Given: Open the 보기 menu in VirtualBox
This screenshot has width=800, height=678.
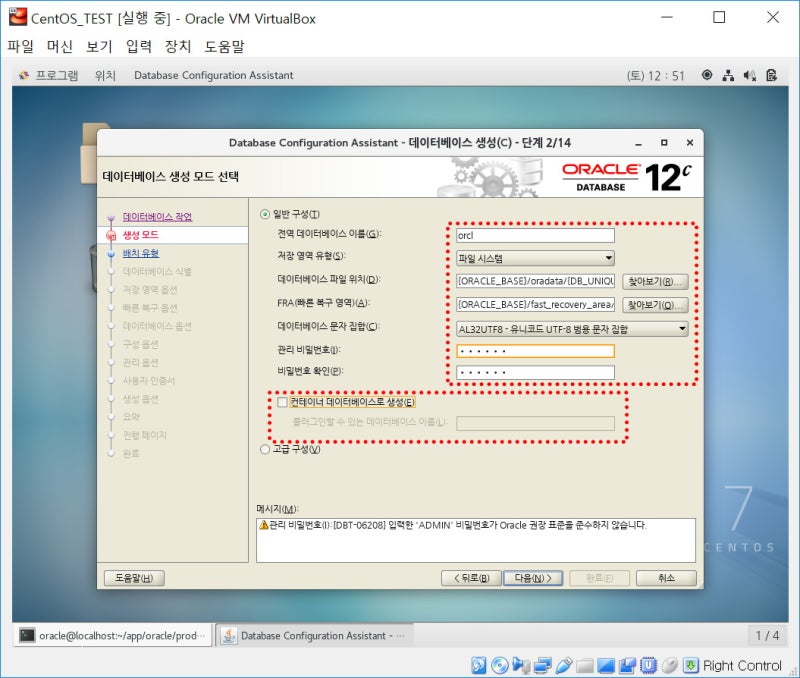Looking at the screenshot, I should coord(99,46).
